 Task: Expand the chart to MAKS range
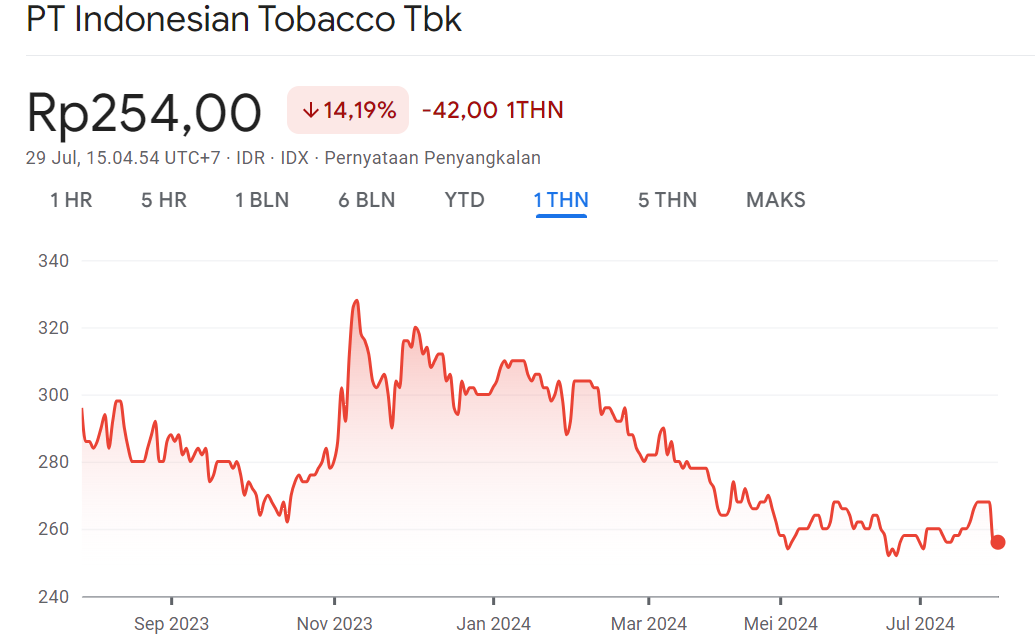pos(774,200)
